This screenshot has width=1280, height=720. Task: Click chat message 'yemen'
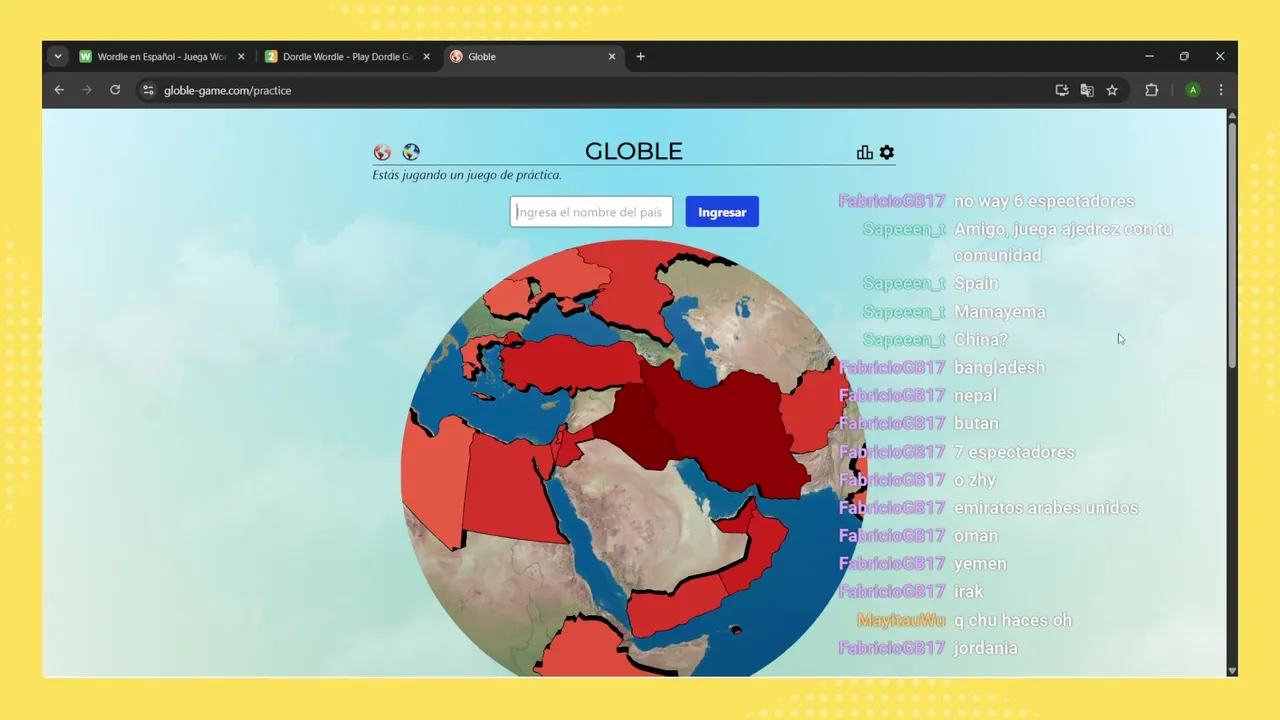[x=980, y=564]
